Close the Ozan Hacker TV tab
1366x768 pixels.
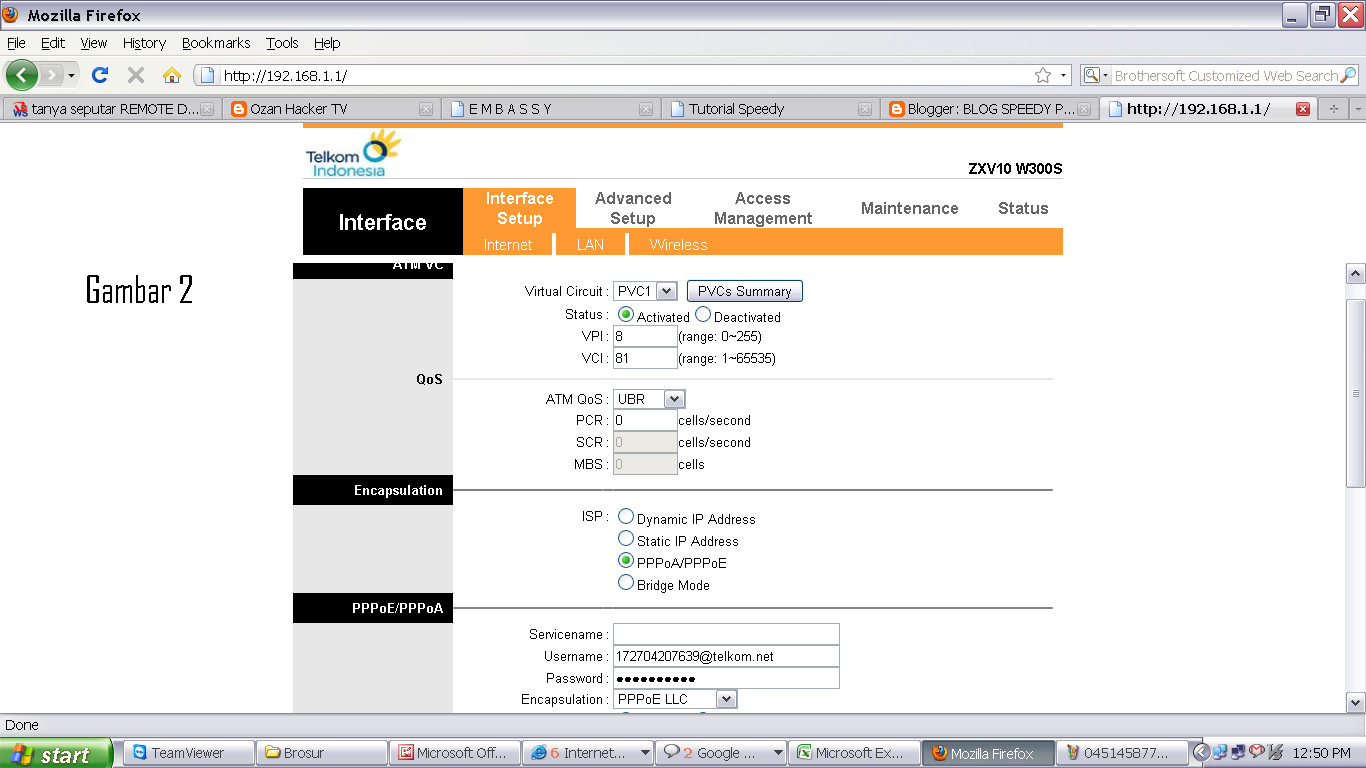(426, 109)
